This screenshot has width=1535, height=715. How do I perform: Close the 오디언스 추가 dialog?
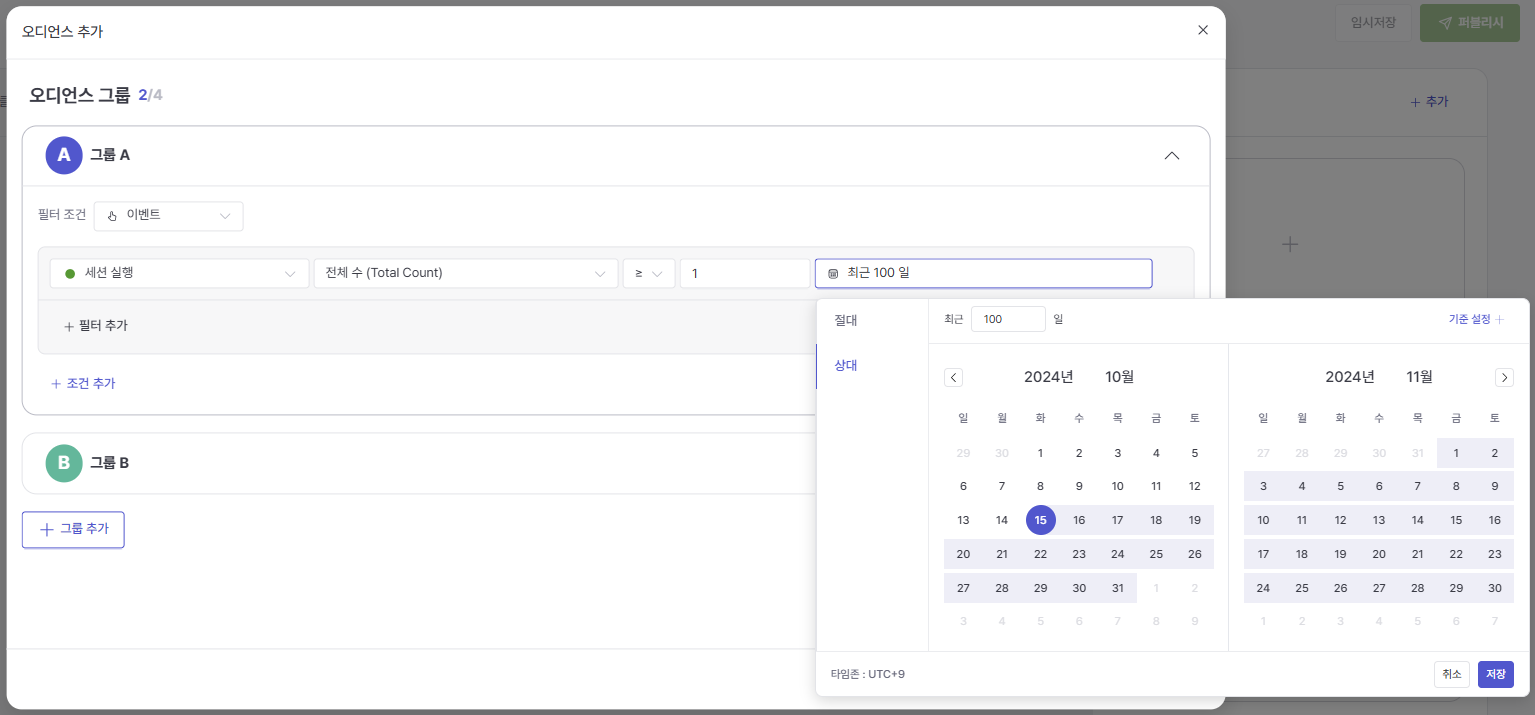point(1202,30)
